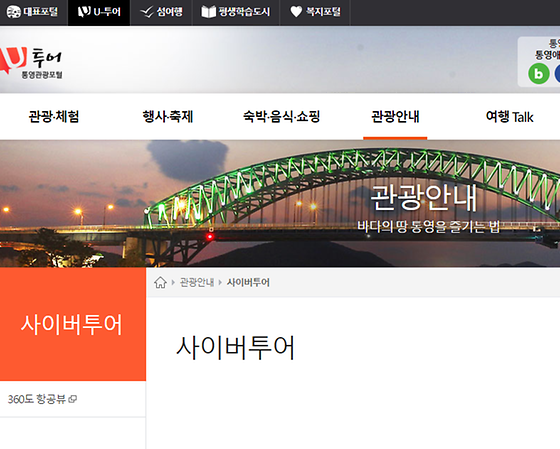
Task: Open the 섬여행 portal link
Action: coord(161,12)
